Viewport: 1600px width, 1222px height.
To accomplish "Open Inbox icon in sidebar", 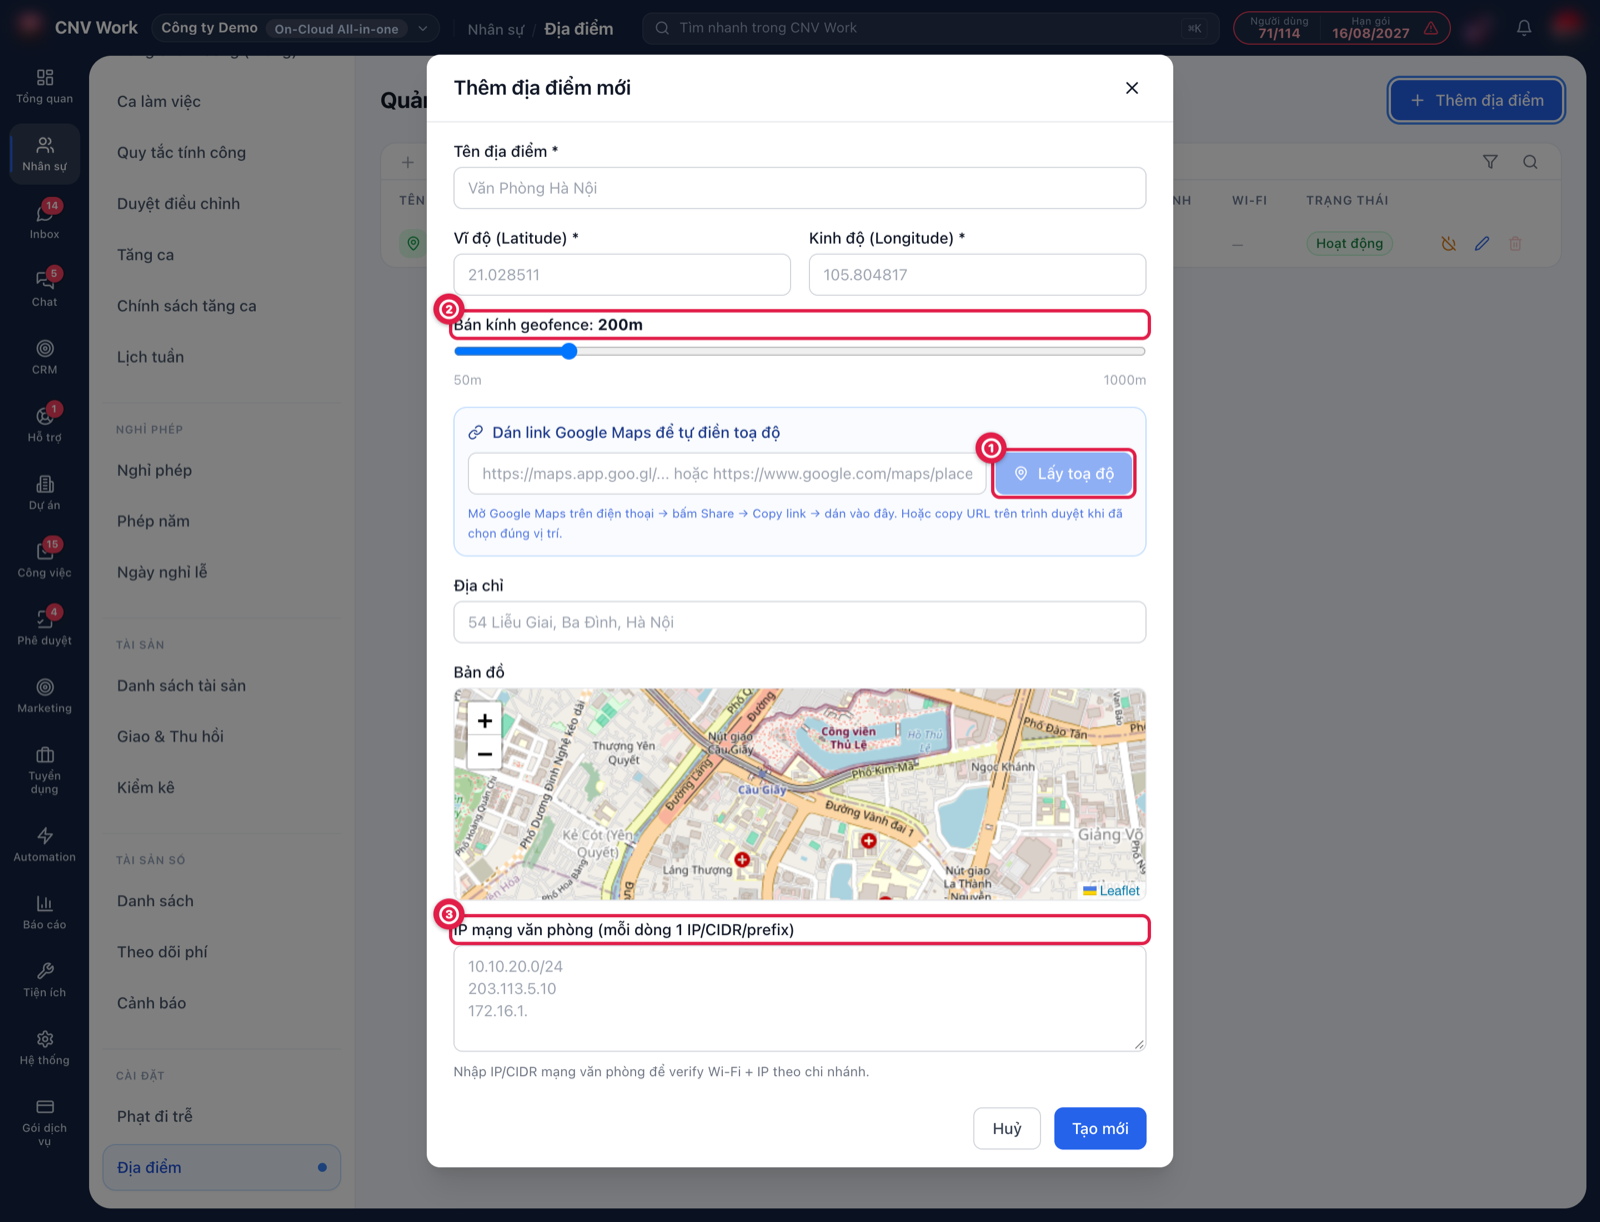I will [x=44, y=221].
